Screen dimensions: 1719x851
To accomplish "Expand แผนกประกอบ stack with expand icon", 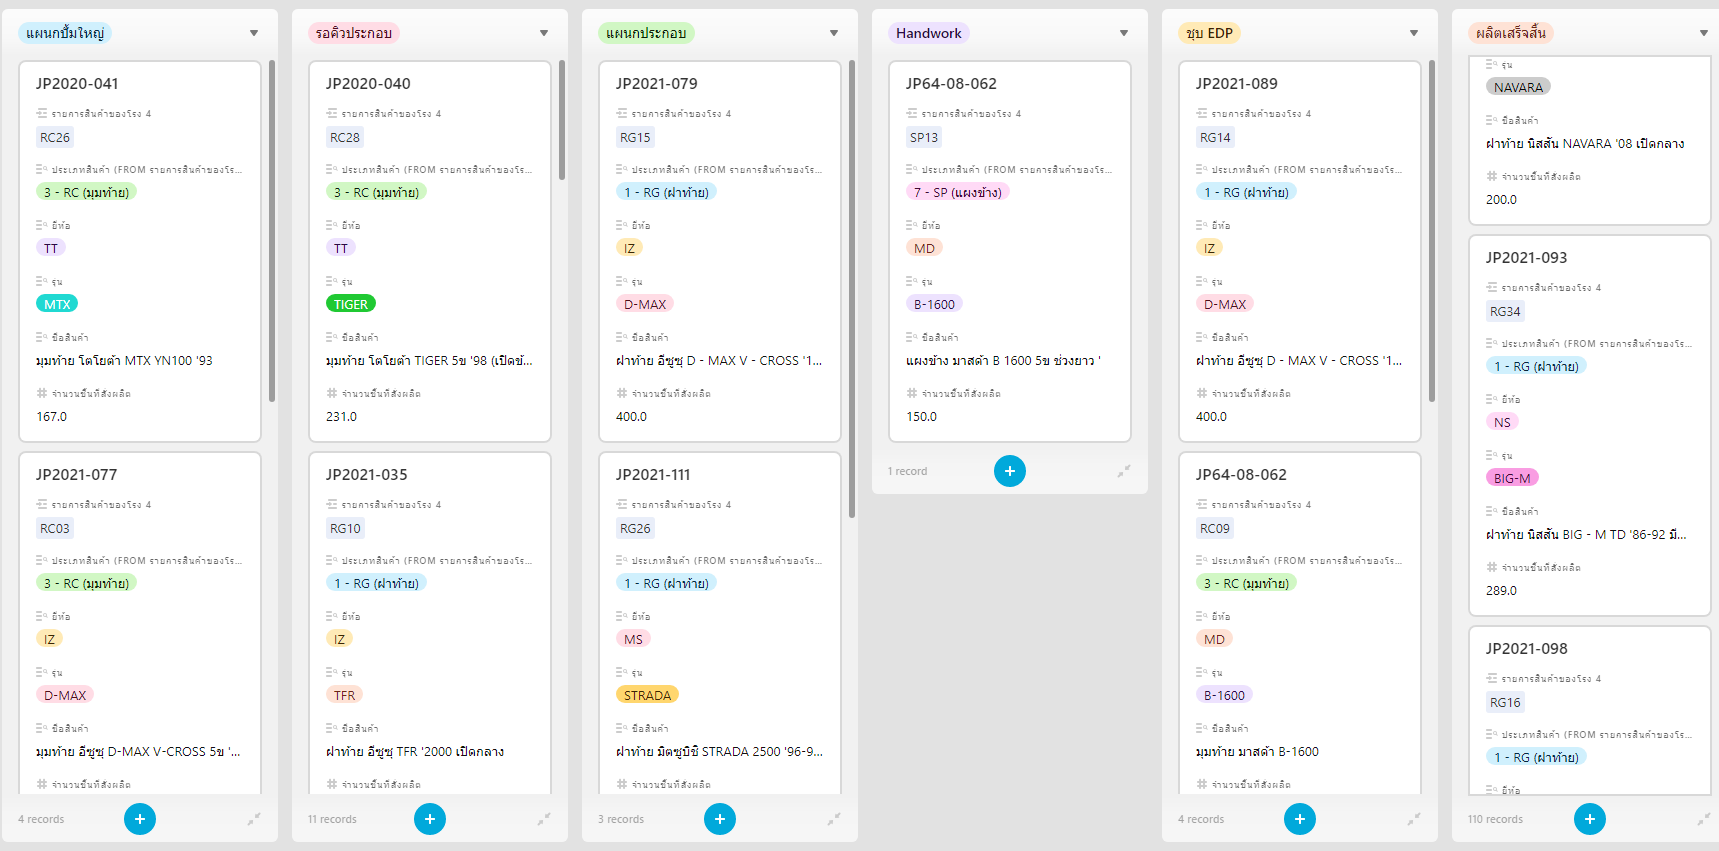I will click(834, 819).
